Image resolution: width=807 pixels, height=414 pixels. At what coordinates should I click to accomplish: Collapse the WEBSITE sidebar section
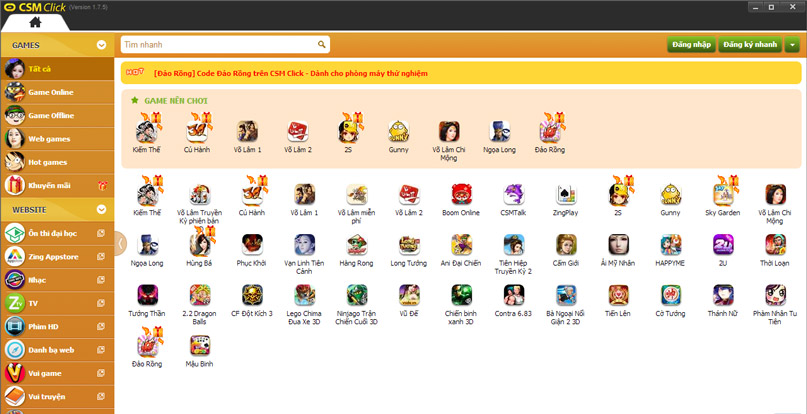[101, 209]
